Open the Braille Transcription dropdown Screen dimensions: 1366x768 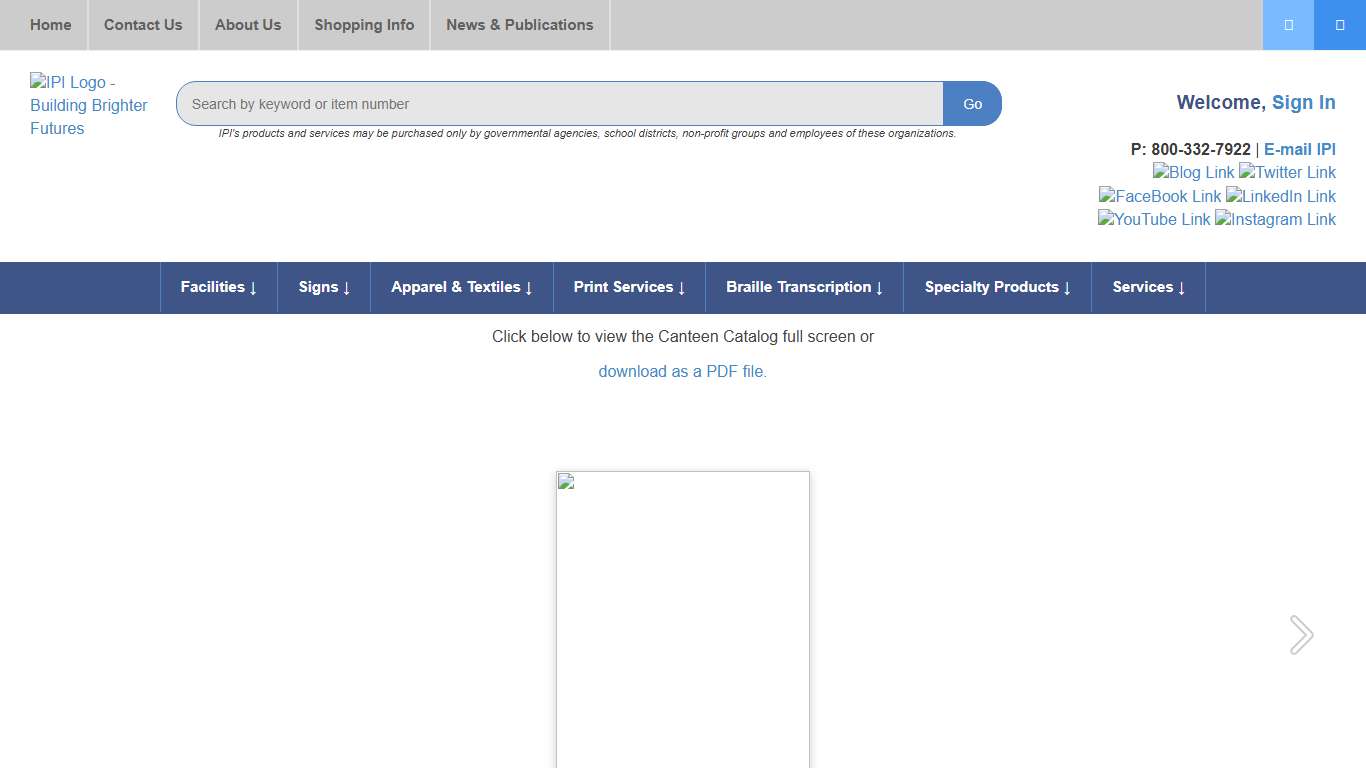coord(804,288)
